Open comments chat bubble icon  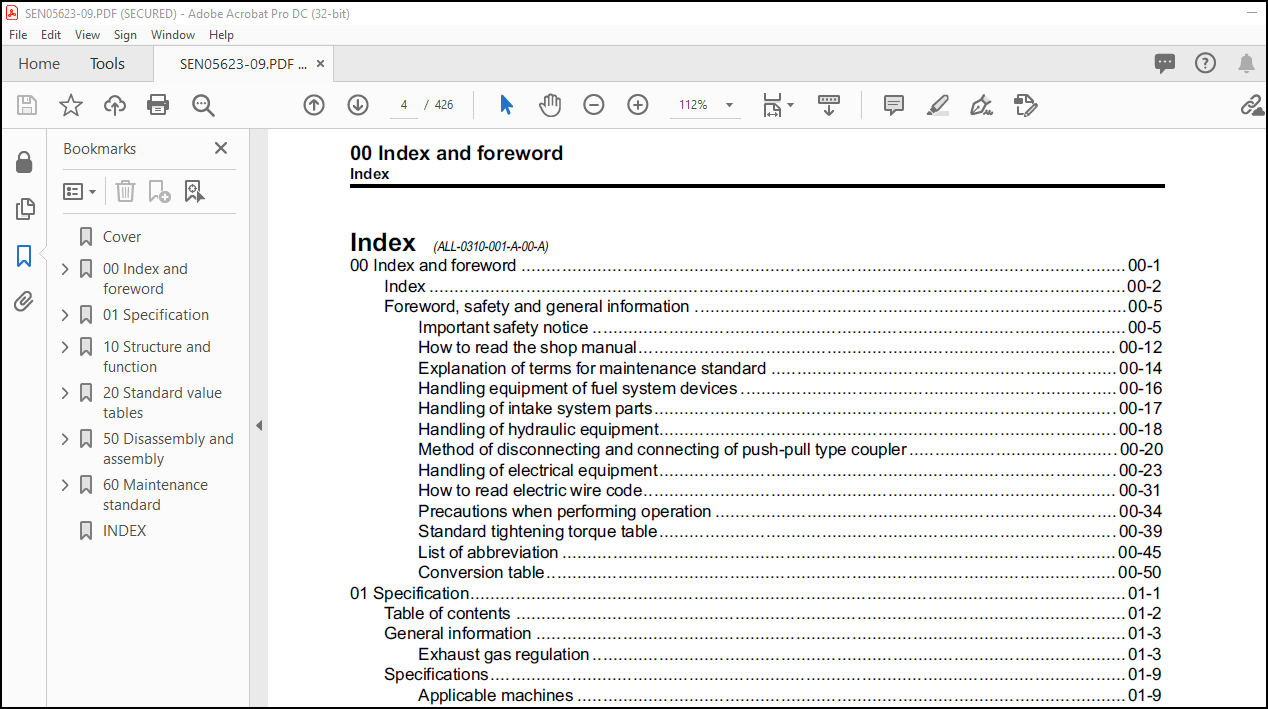[x=1165, y=63]
